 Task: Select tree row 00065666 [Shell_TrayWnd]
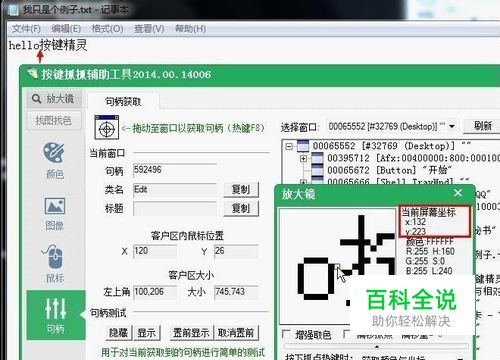399,182
